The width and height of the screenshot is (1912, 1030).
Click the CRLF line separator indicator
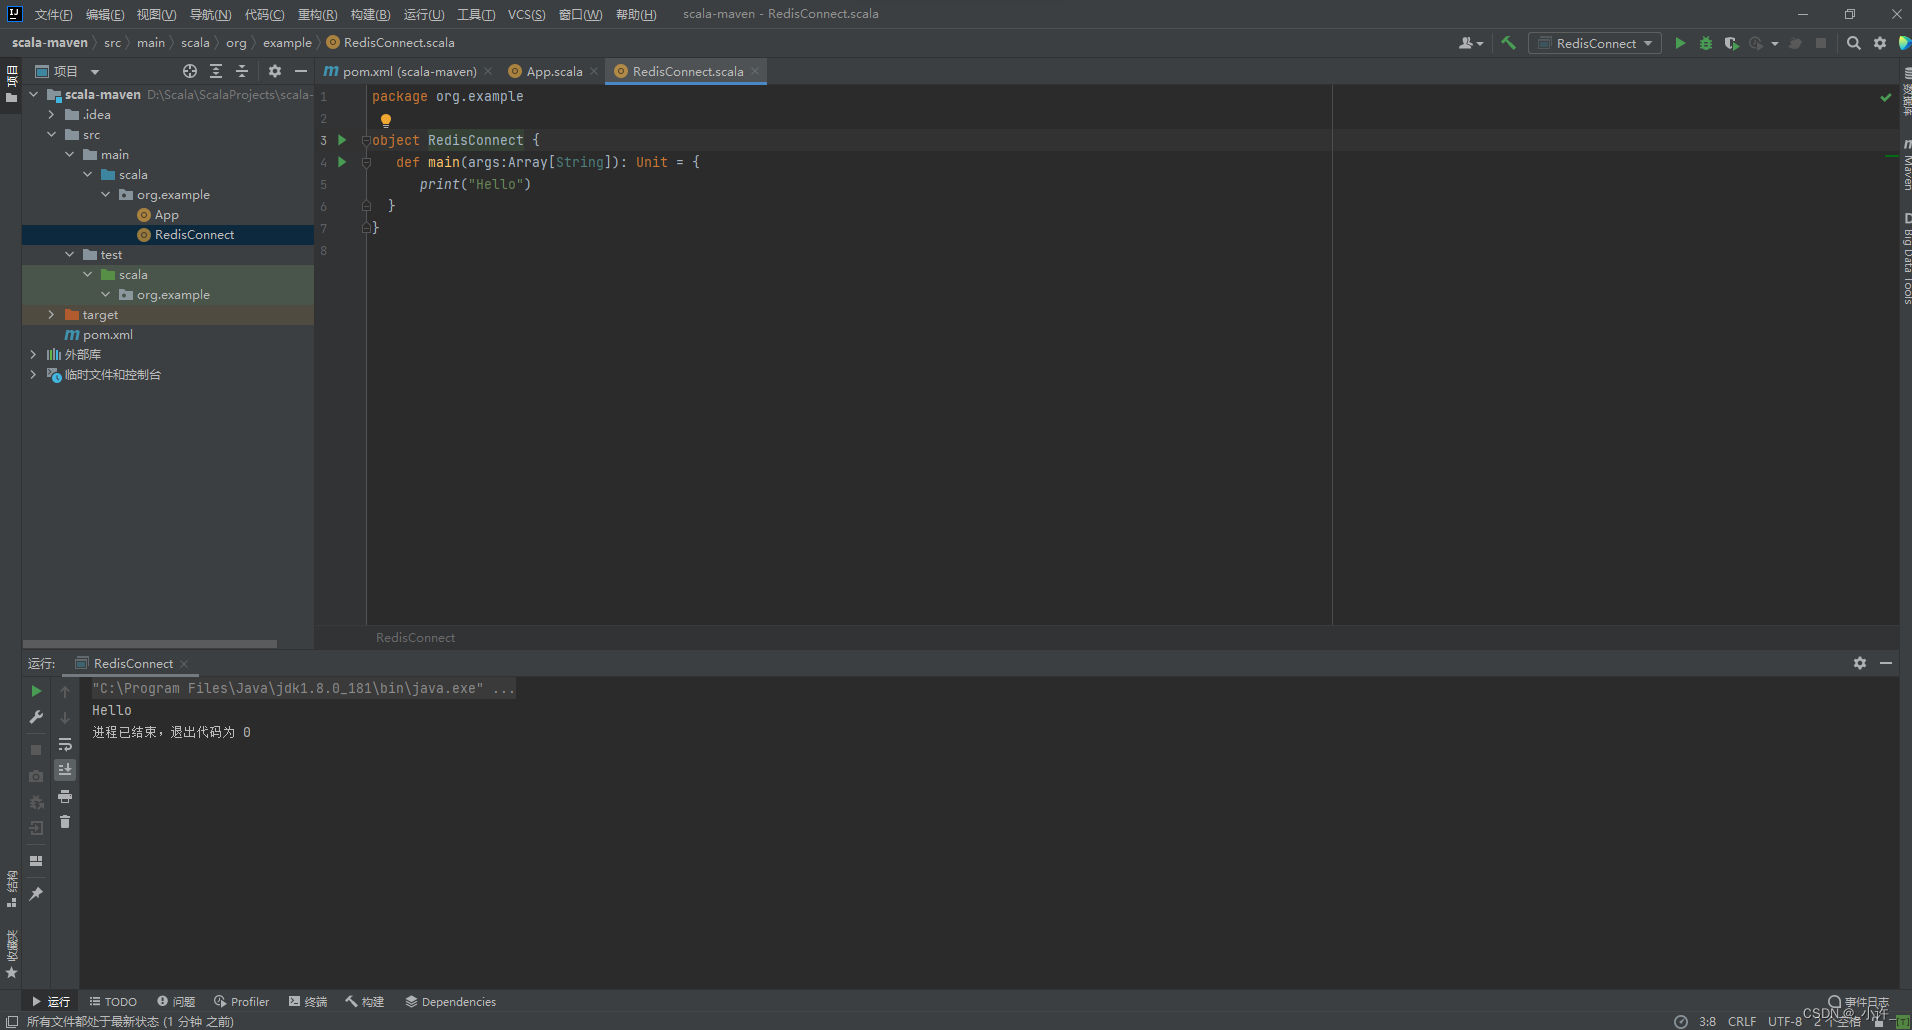coord(1742,1021)
